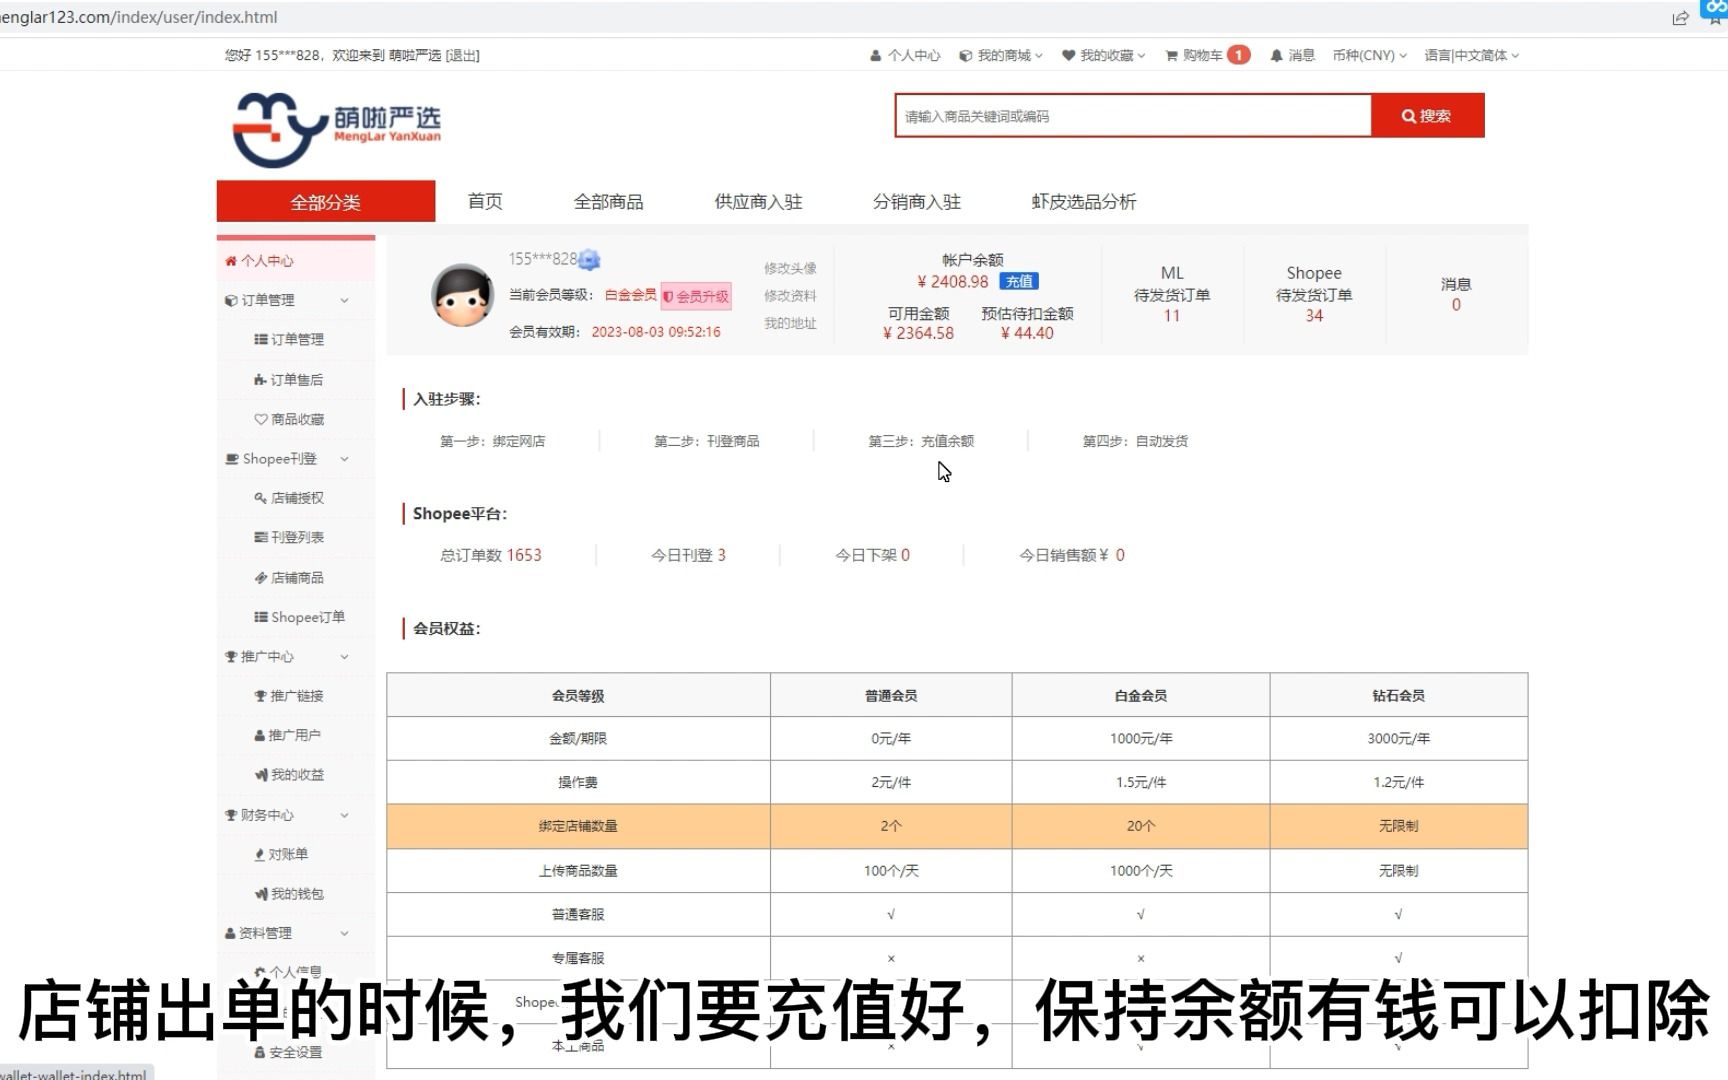
Task: Open 我的钱包 in sidebar
Action: point(289,894)
